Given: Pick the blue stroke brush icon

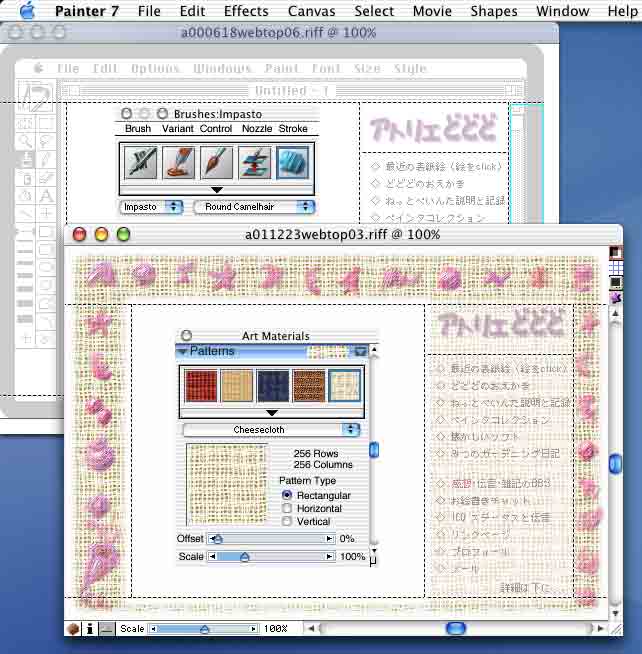Looking at the screenshot, I should 293,162.
